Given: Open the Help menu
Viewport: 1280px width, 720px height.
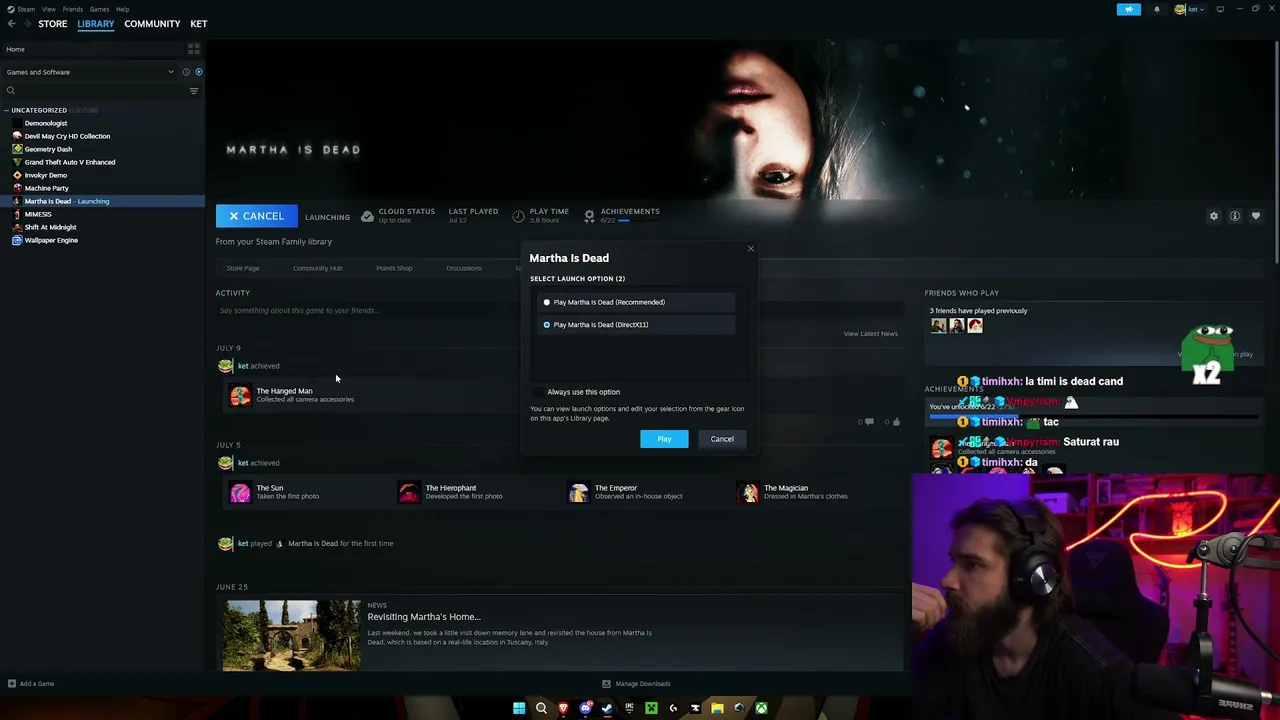Looking at the screenshot, I should click(x=122, y=9).
